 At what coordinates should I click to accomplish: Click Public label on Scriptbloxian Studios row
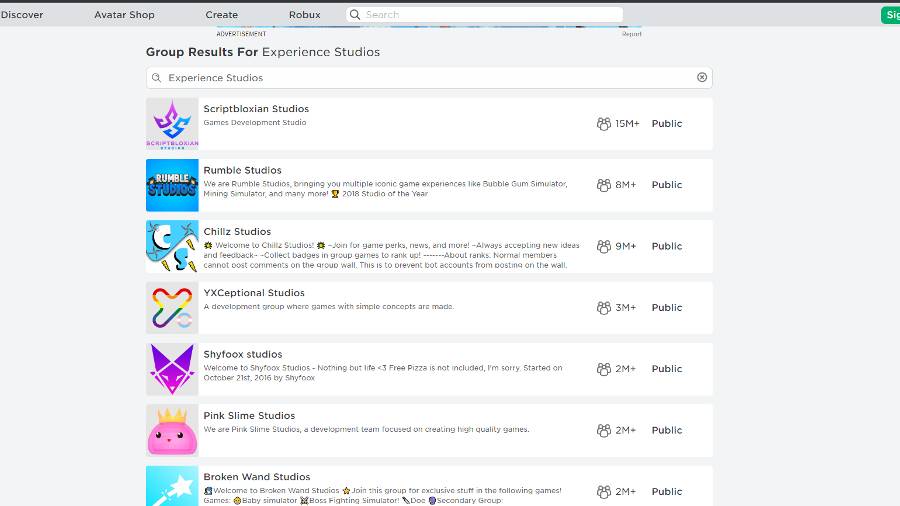(x=666, y=124)
